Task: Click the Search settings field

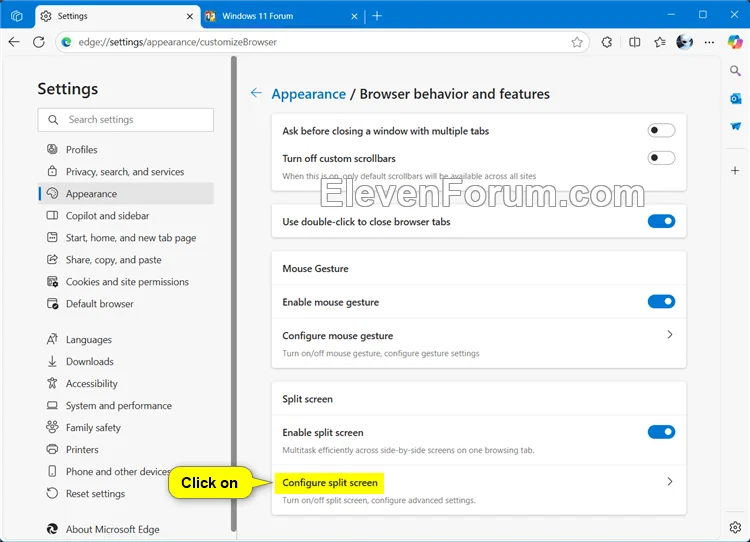Action: 126,120
